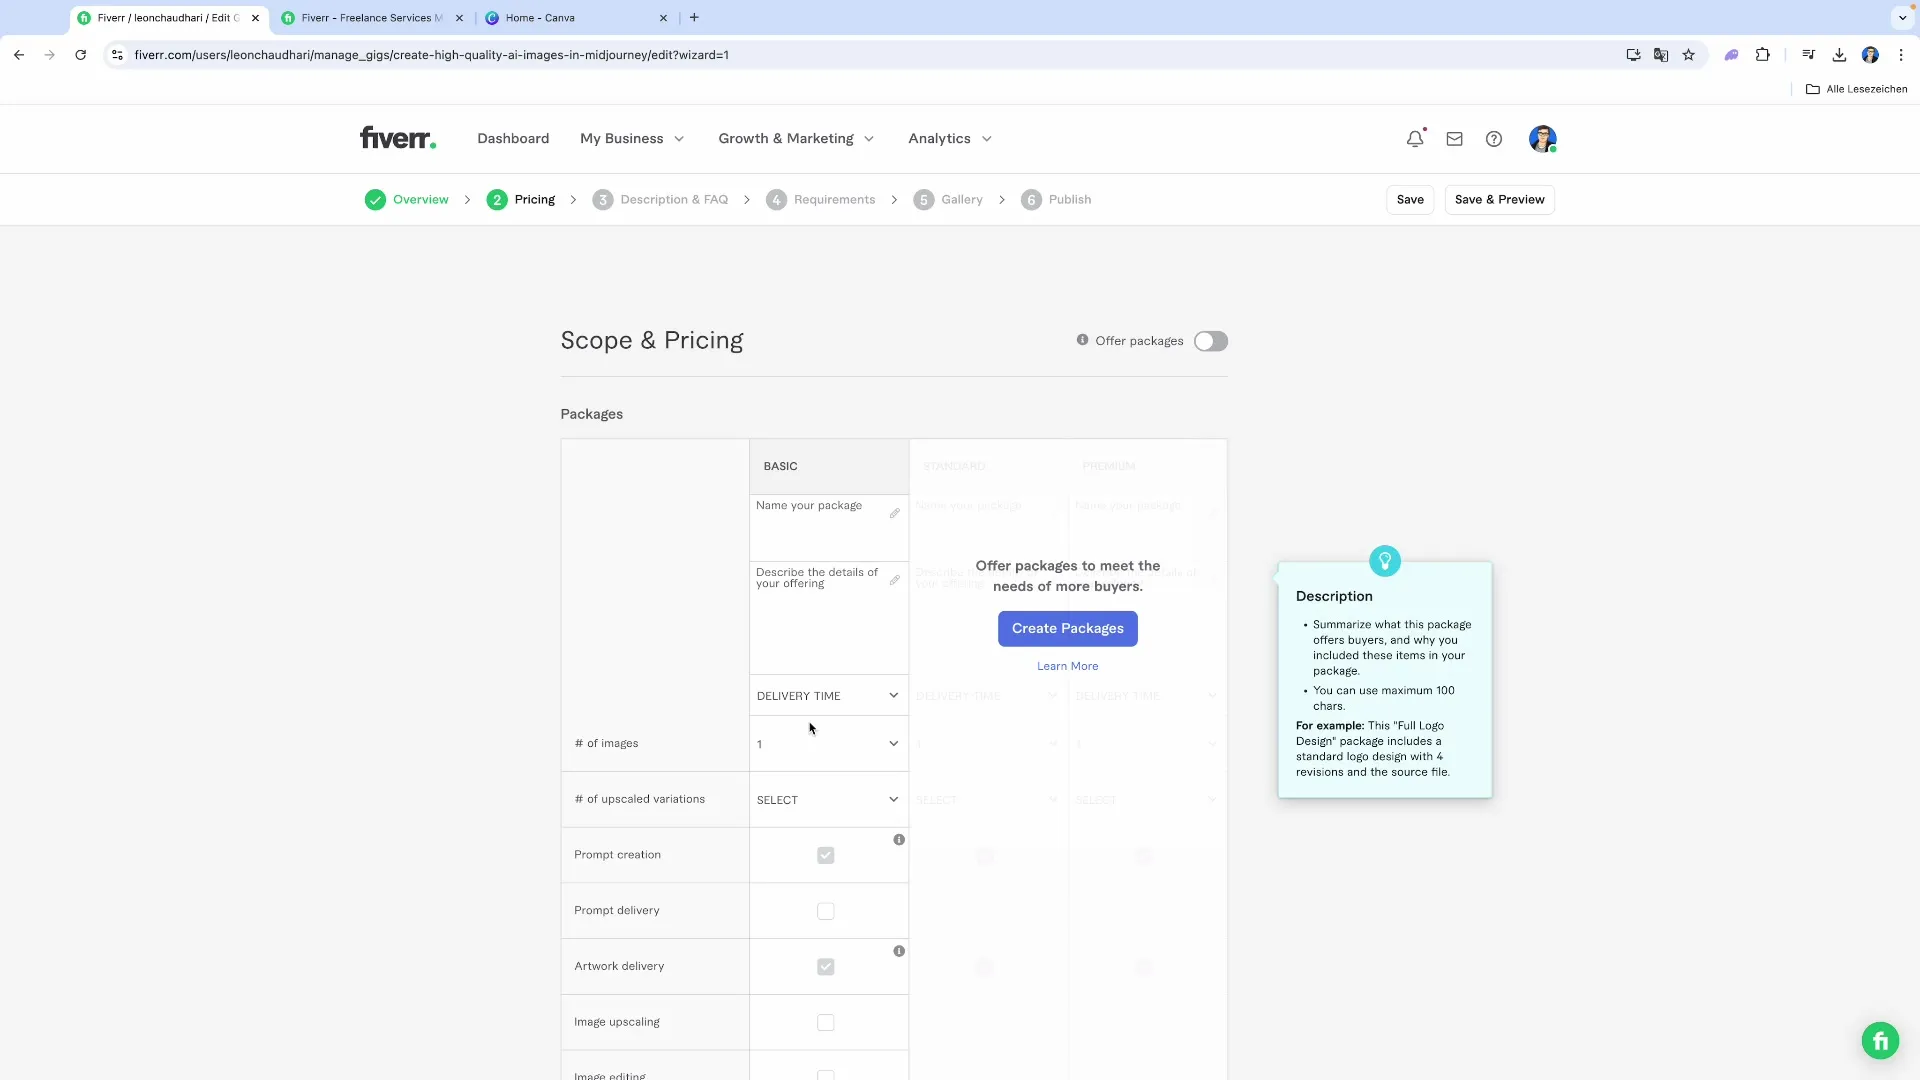
Task: Enable the Offer packages toggle
Action: [x=1211, y=341]
